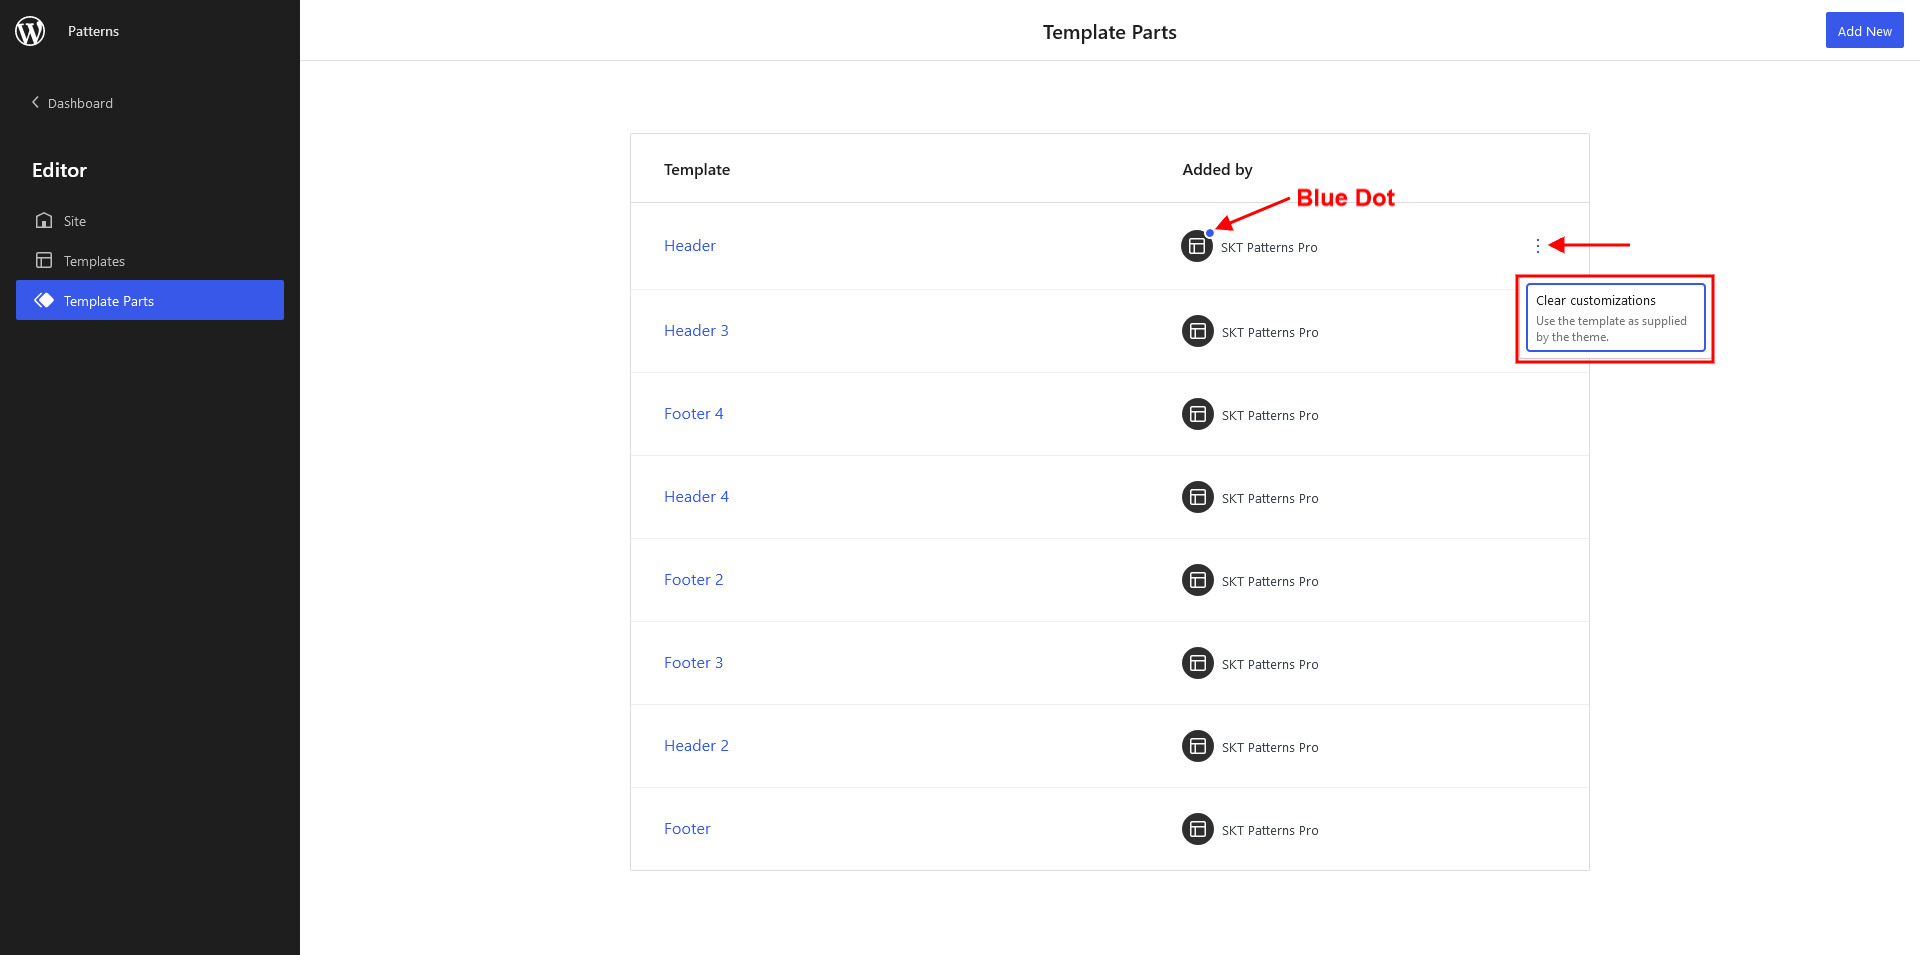The width and height of the screenshot is (1920, 955).
Task: Open the Header template part link
Action: 689,246
